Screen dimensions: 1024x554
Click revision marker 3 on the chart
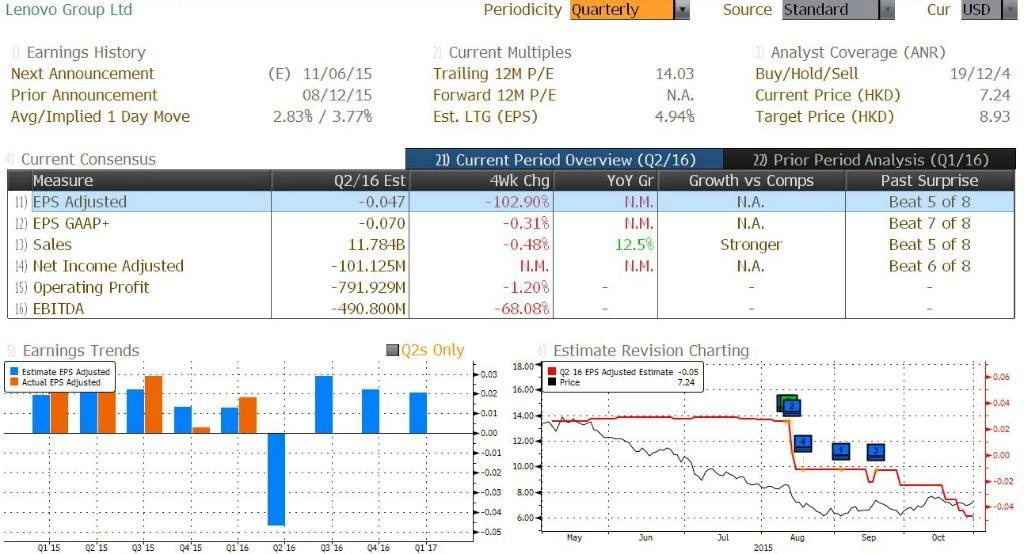point(875,451)
